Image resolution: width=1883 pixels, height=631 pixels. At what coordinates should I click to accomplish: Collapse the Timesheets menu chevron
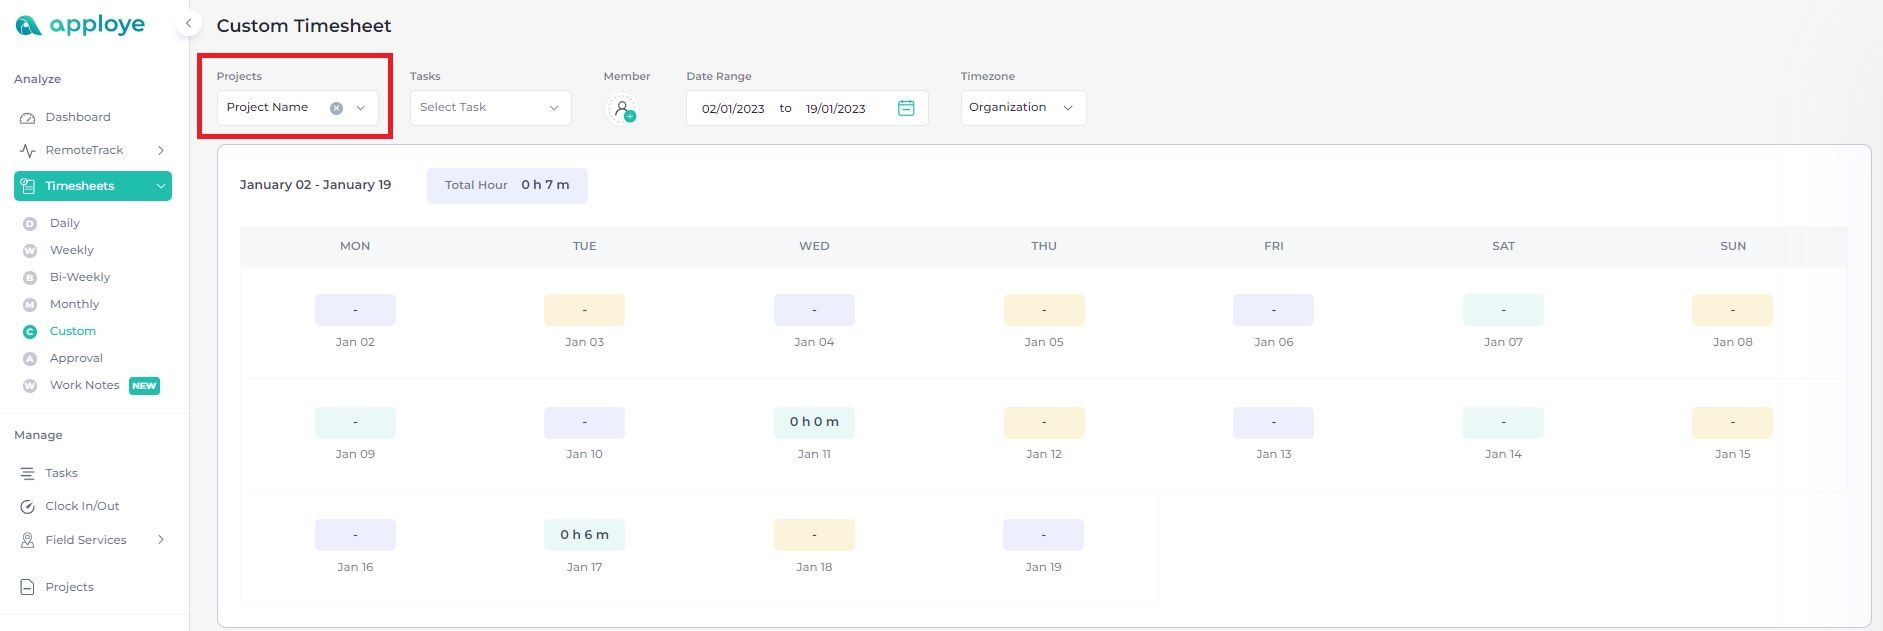(x=161, y=186)
